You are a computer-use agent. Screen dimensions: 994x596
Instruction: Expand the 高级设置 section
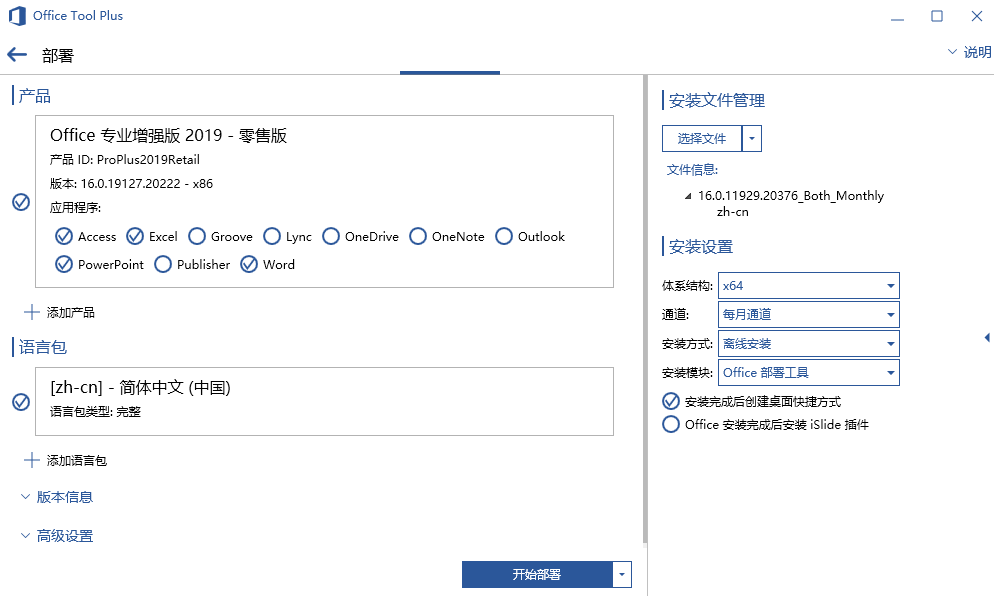click(57, 536)
